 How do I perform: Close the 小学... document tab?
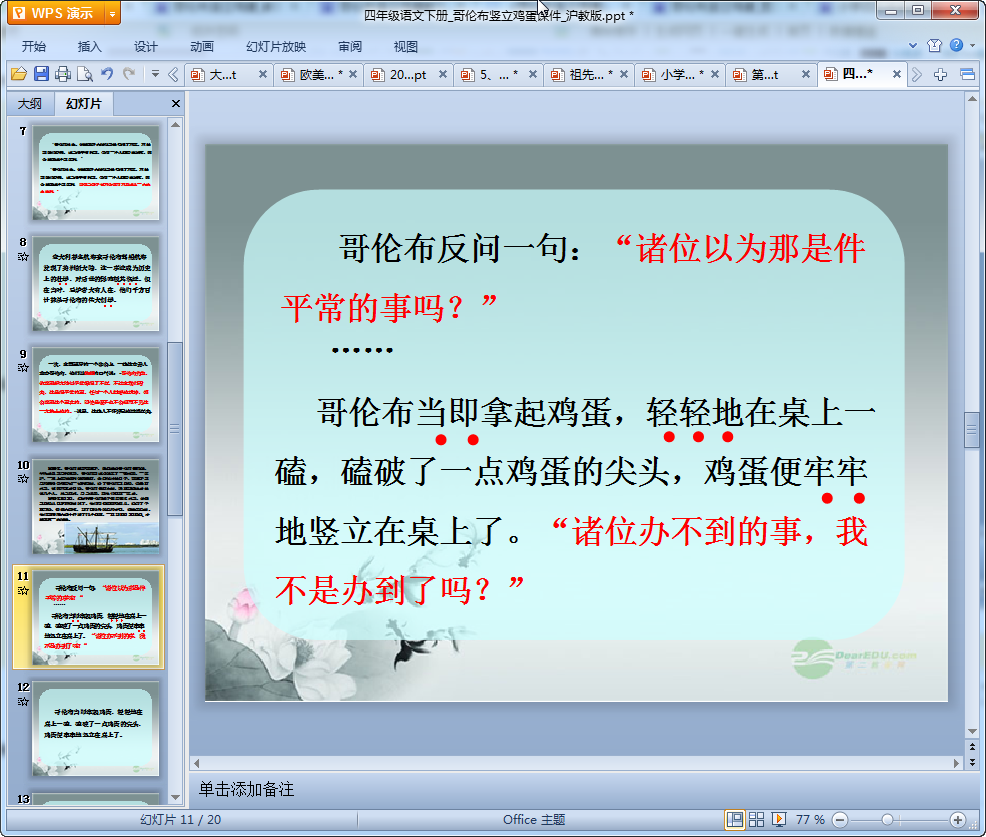(x=714, y=74)
